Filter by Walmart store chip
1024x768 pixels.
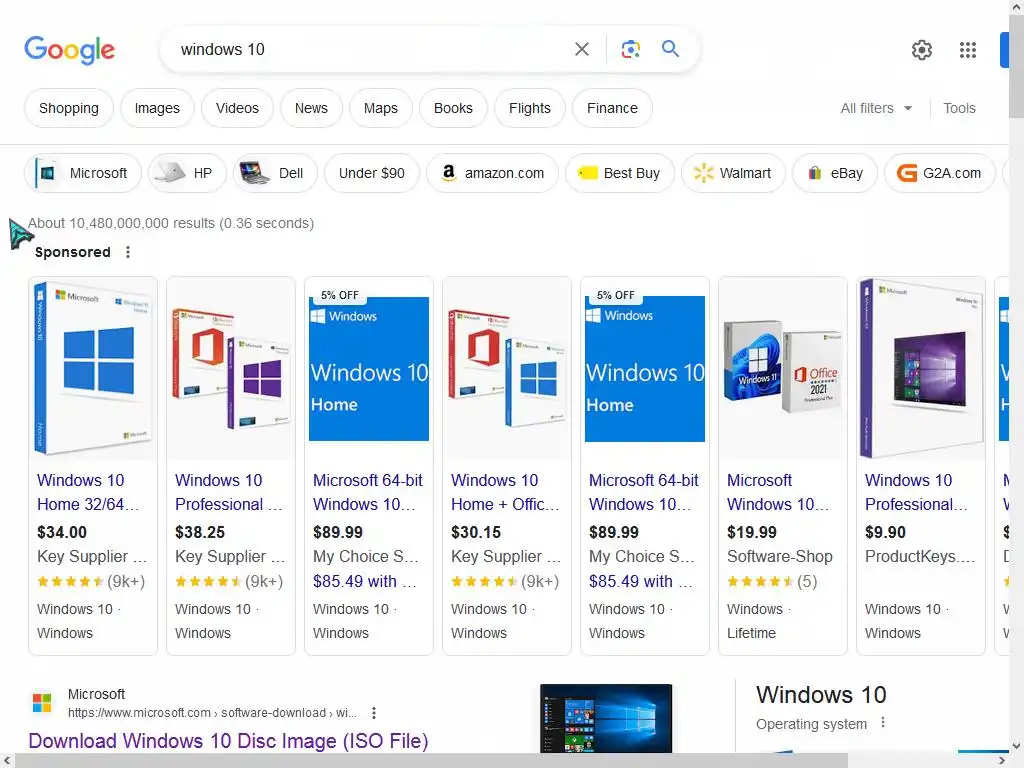[x=733, y=173]
